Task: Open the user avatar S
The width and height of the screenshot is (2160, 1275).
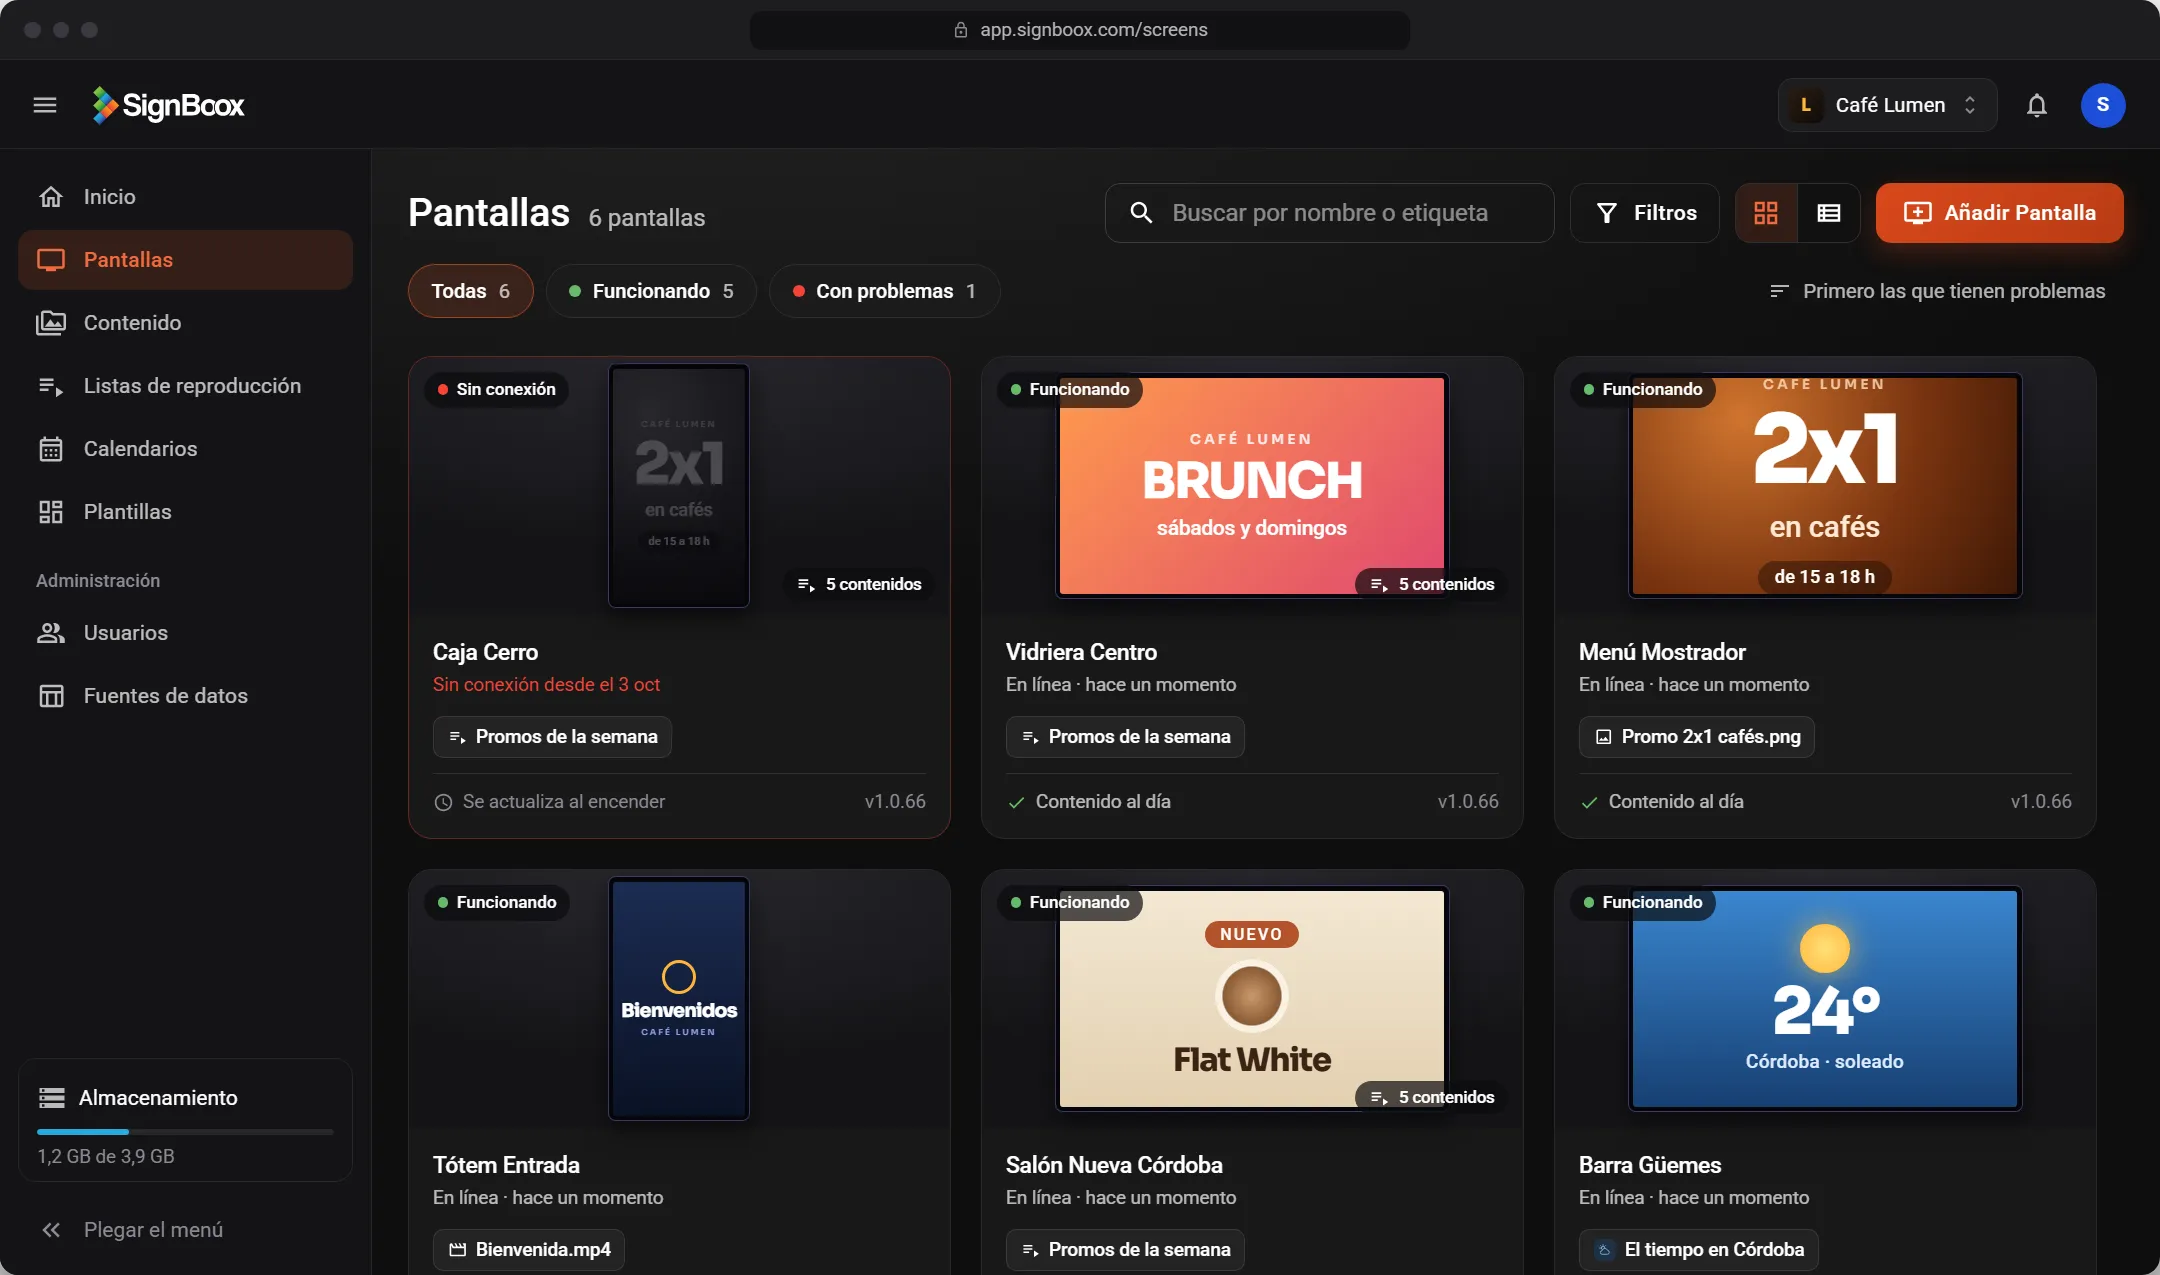Action: (2103, 105)
